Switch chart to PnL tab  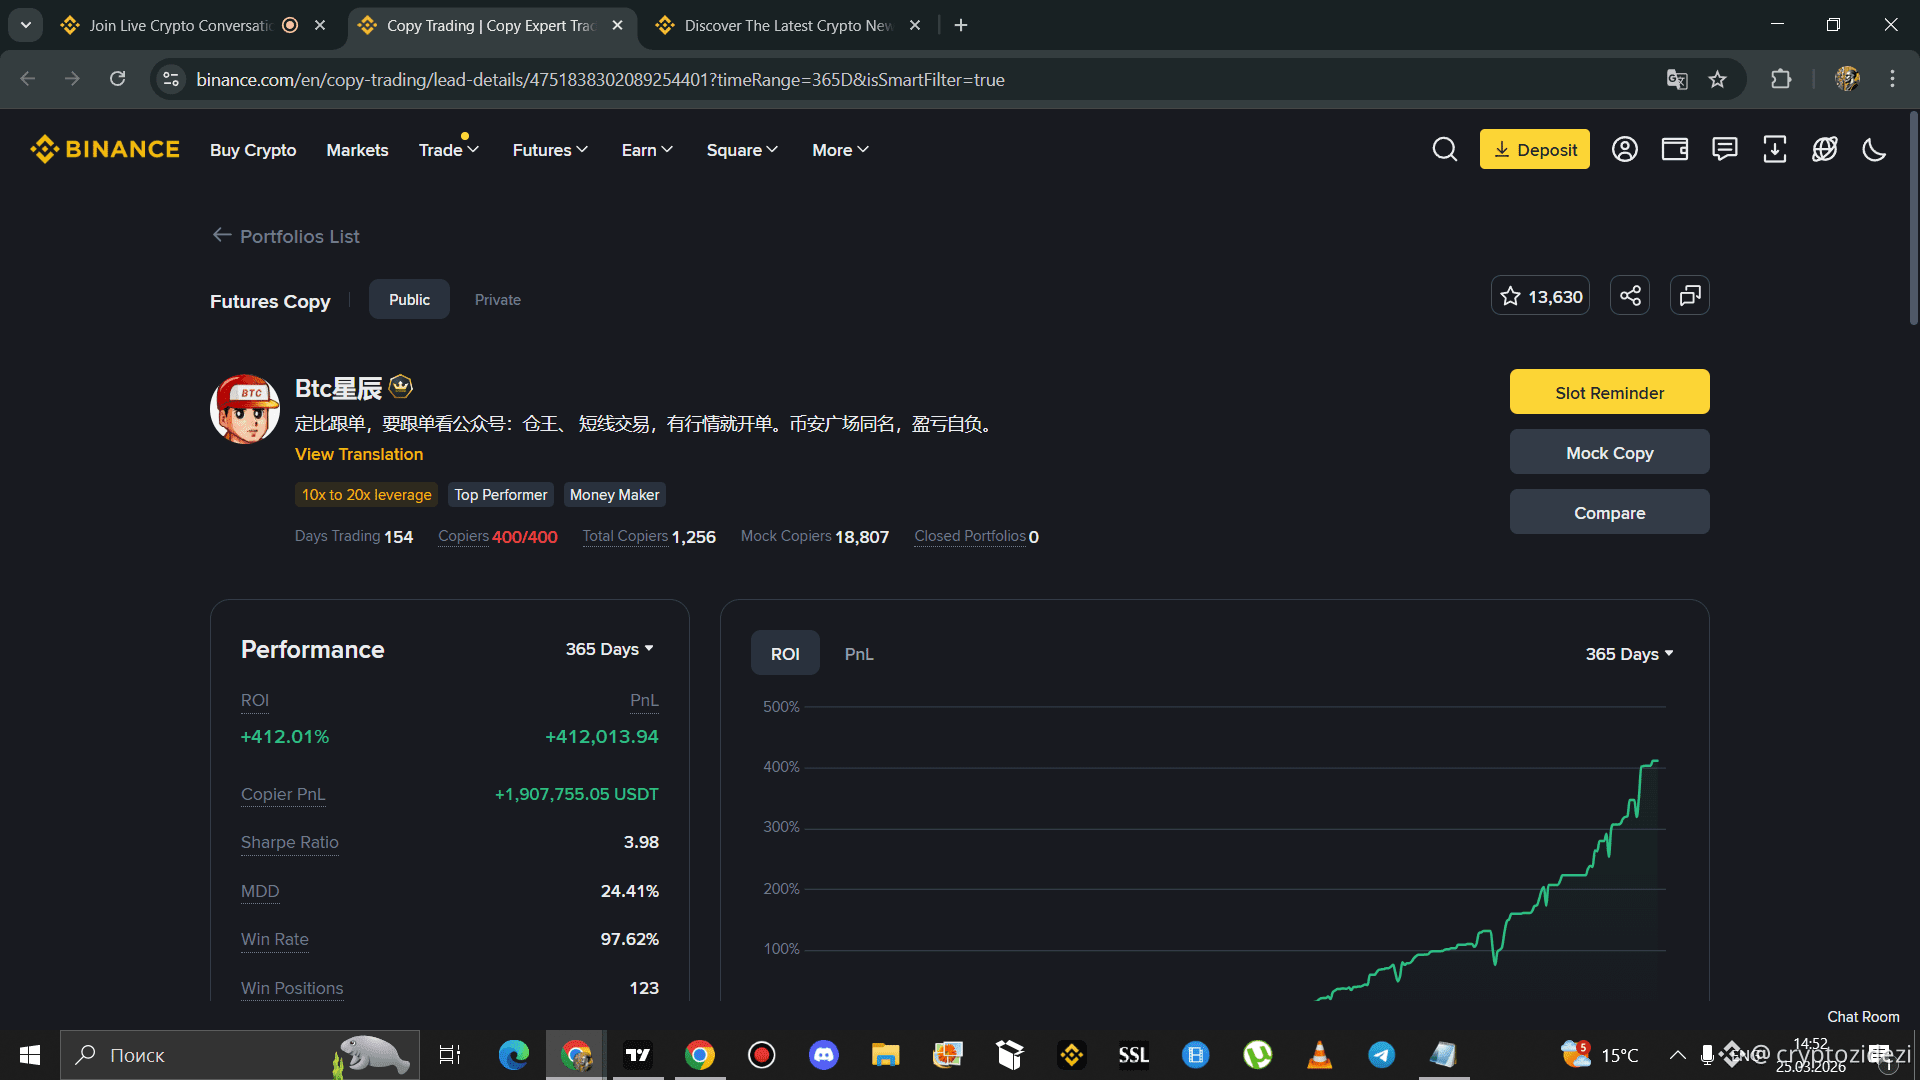(x=859, y=653)
